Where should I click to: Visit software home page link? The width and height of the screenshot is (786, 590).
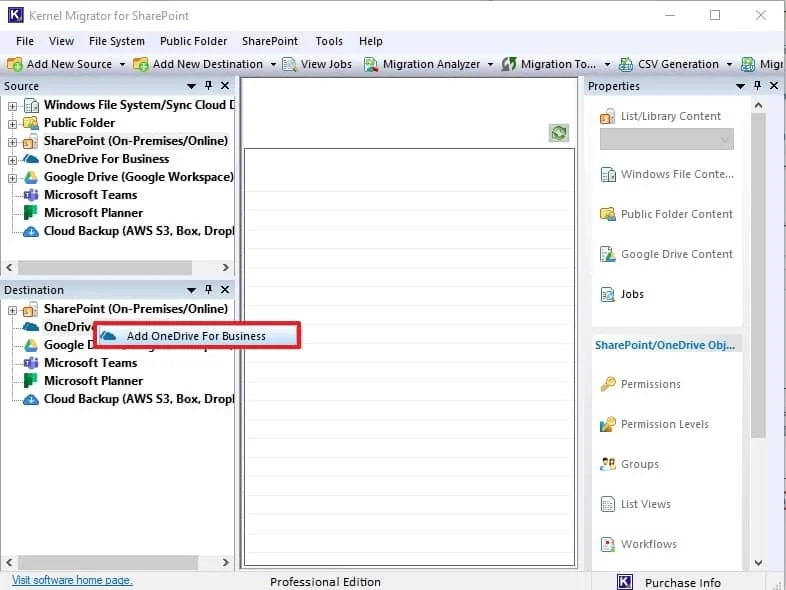pyautogui.click(x=72, y=580)
